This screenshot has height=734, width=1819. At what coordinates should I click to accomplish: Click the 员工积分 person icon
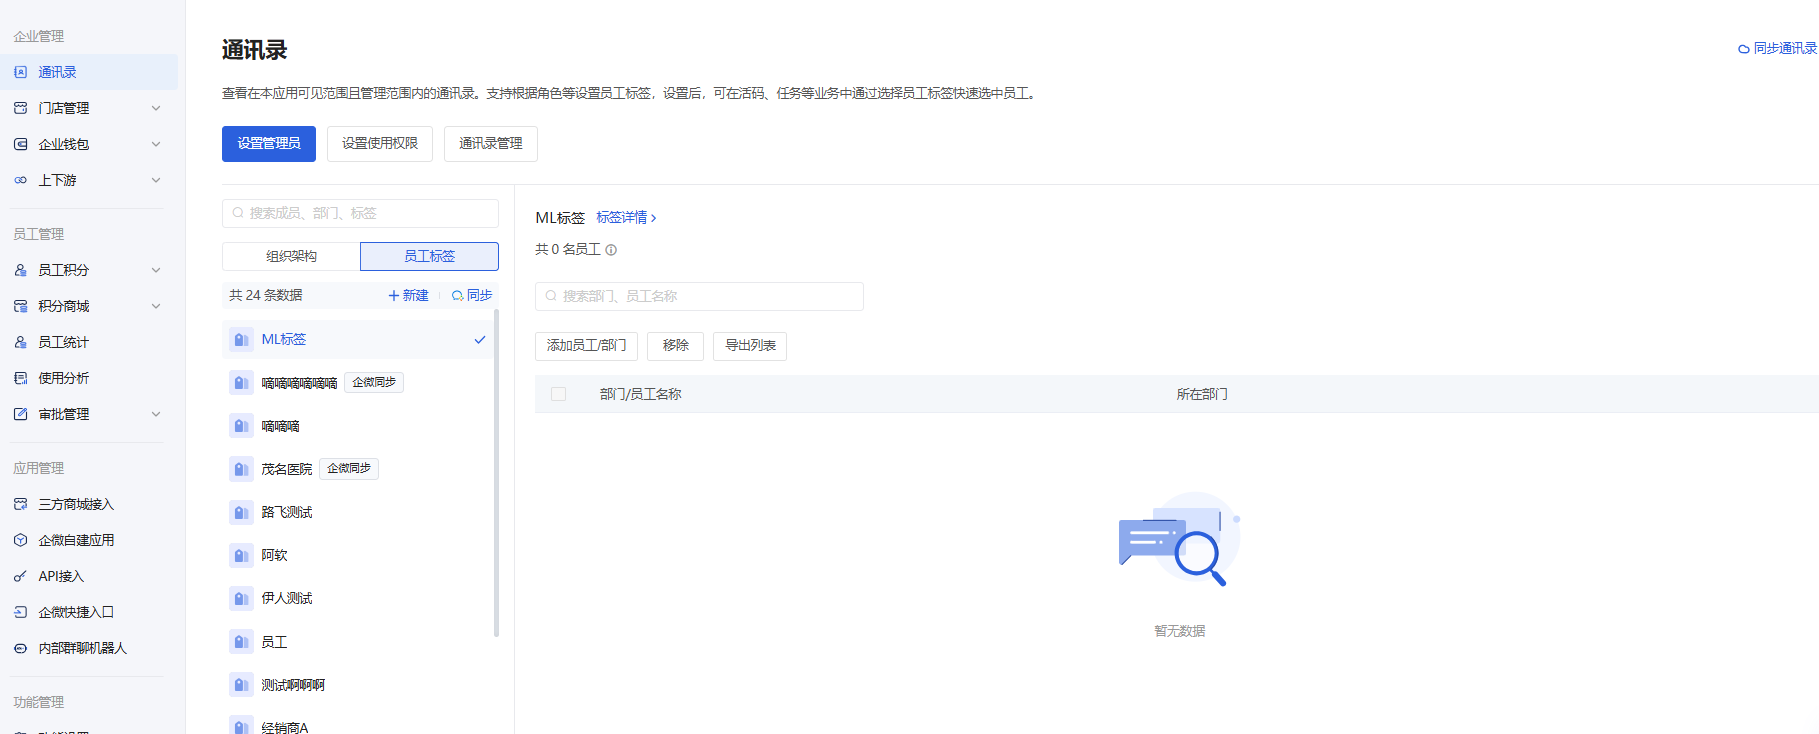pos(20,270)
